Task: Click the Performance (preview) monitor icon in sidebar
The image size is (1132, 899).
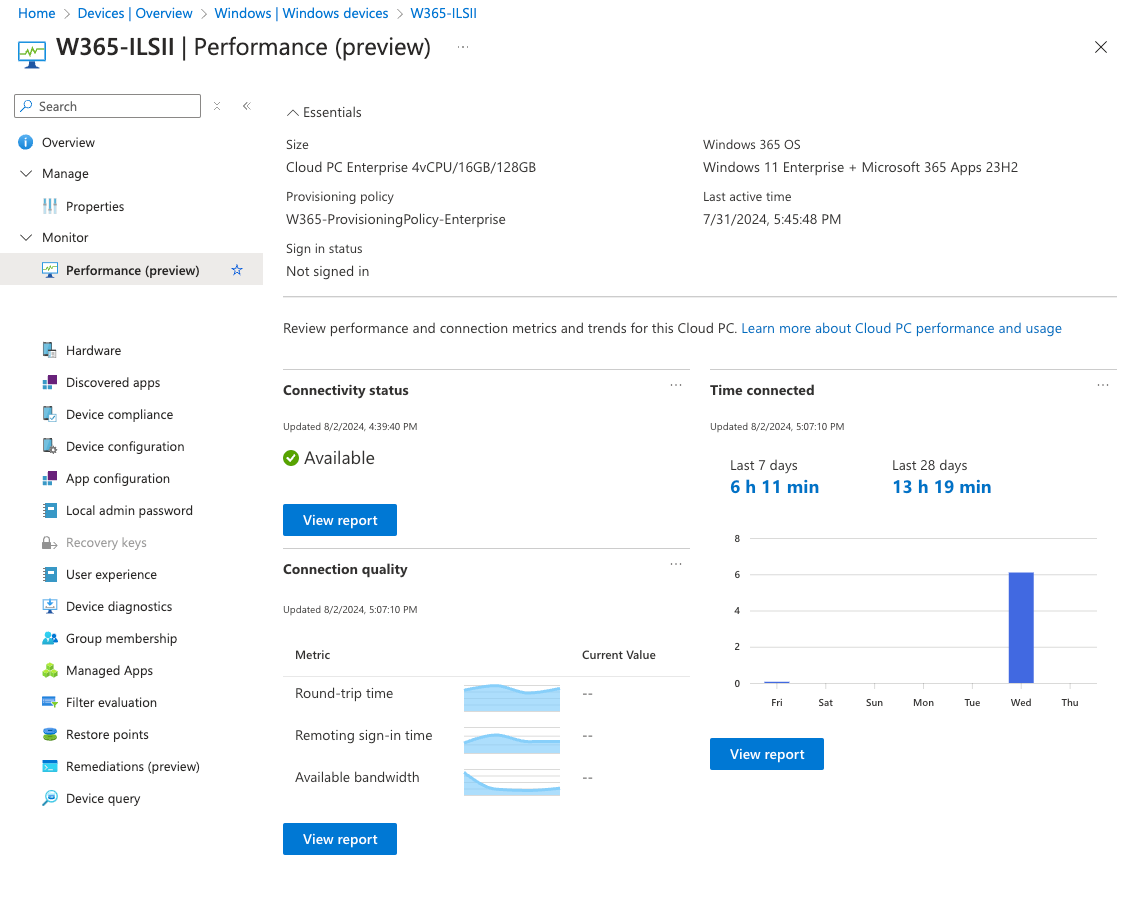Action: point(50,270)
